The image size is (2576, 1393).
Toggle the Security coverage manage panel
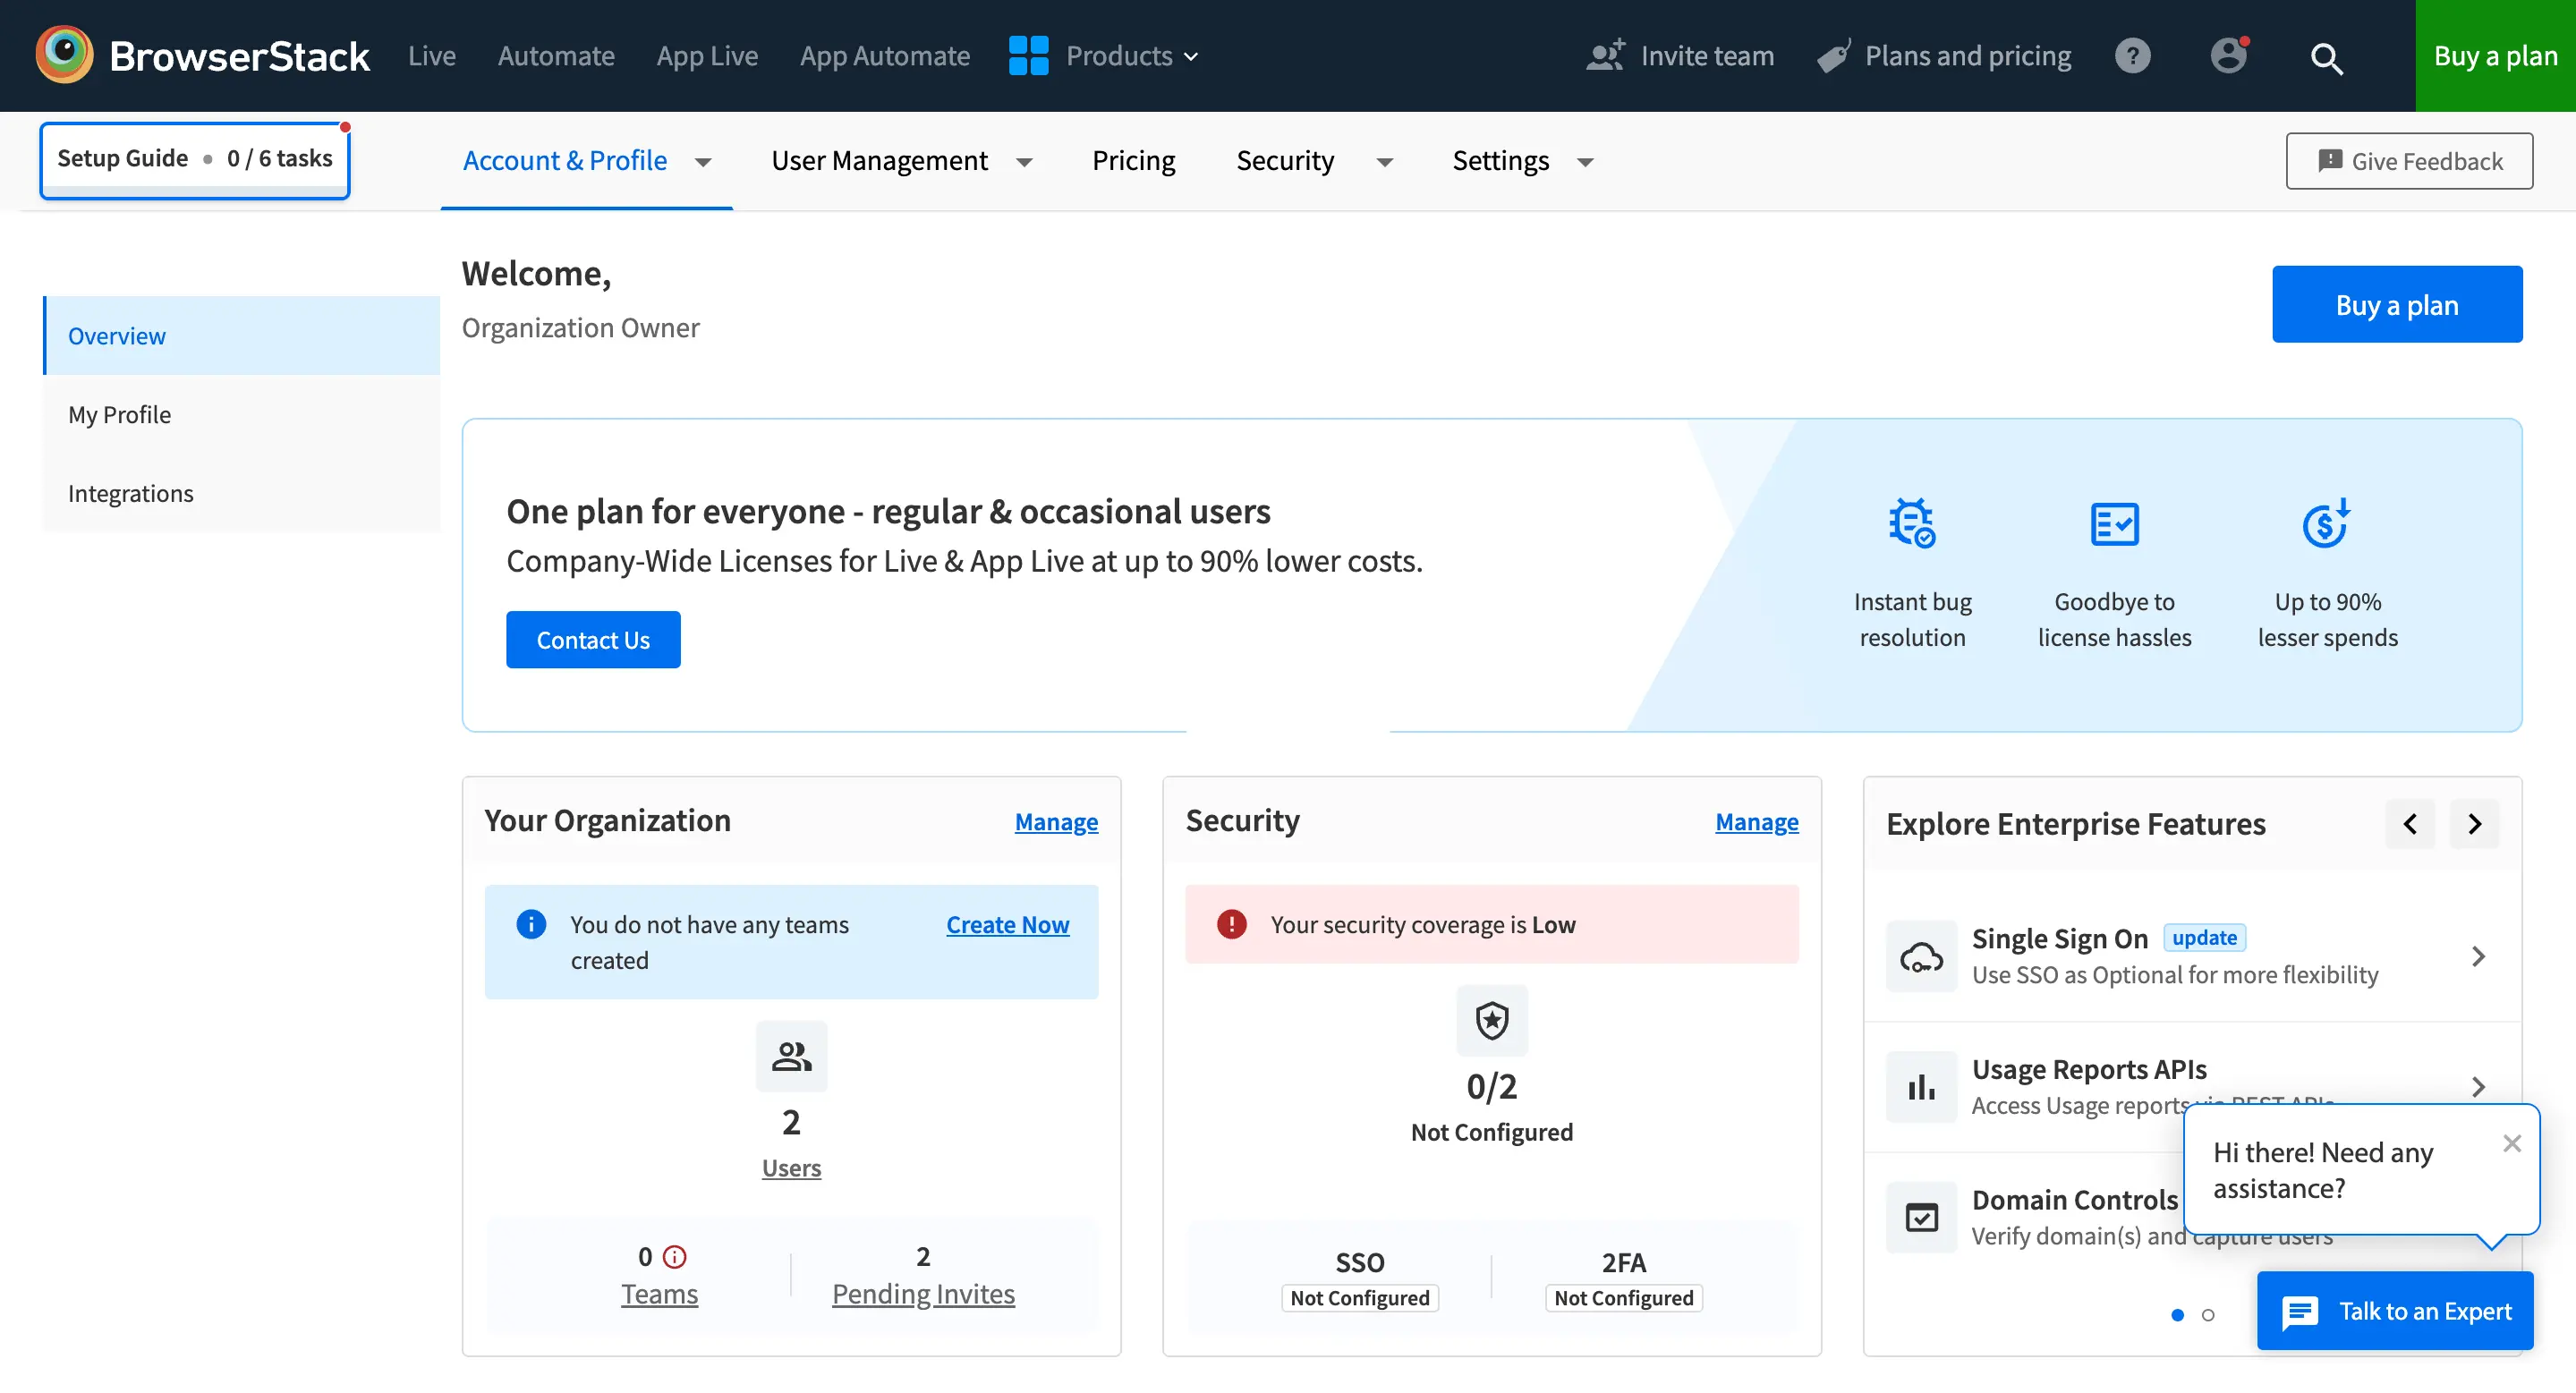point(1756,820)
